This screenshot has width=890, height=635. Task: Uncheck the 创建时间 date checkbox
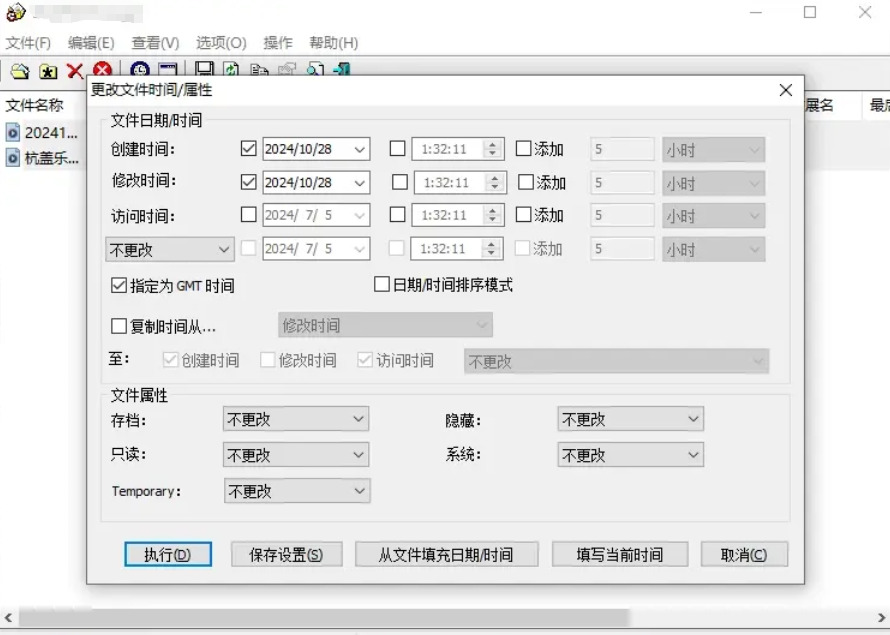point(249,149)
